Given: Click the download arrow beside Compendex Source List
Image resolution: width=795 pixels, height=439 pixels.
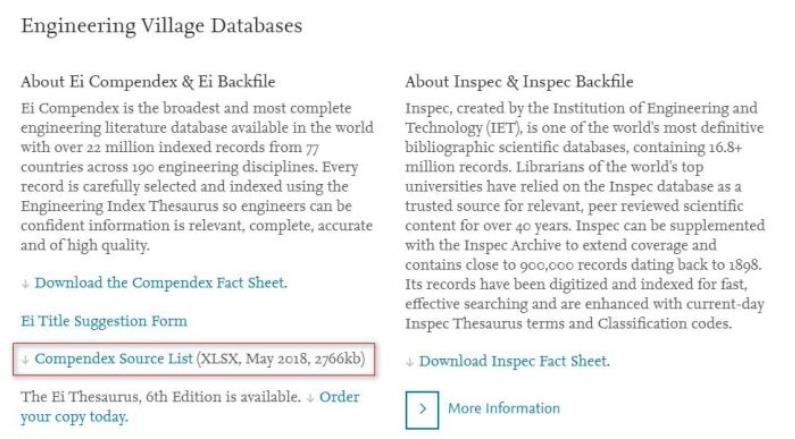Looking at the screenshot, I should [26, 359].
